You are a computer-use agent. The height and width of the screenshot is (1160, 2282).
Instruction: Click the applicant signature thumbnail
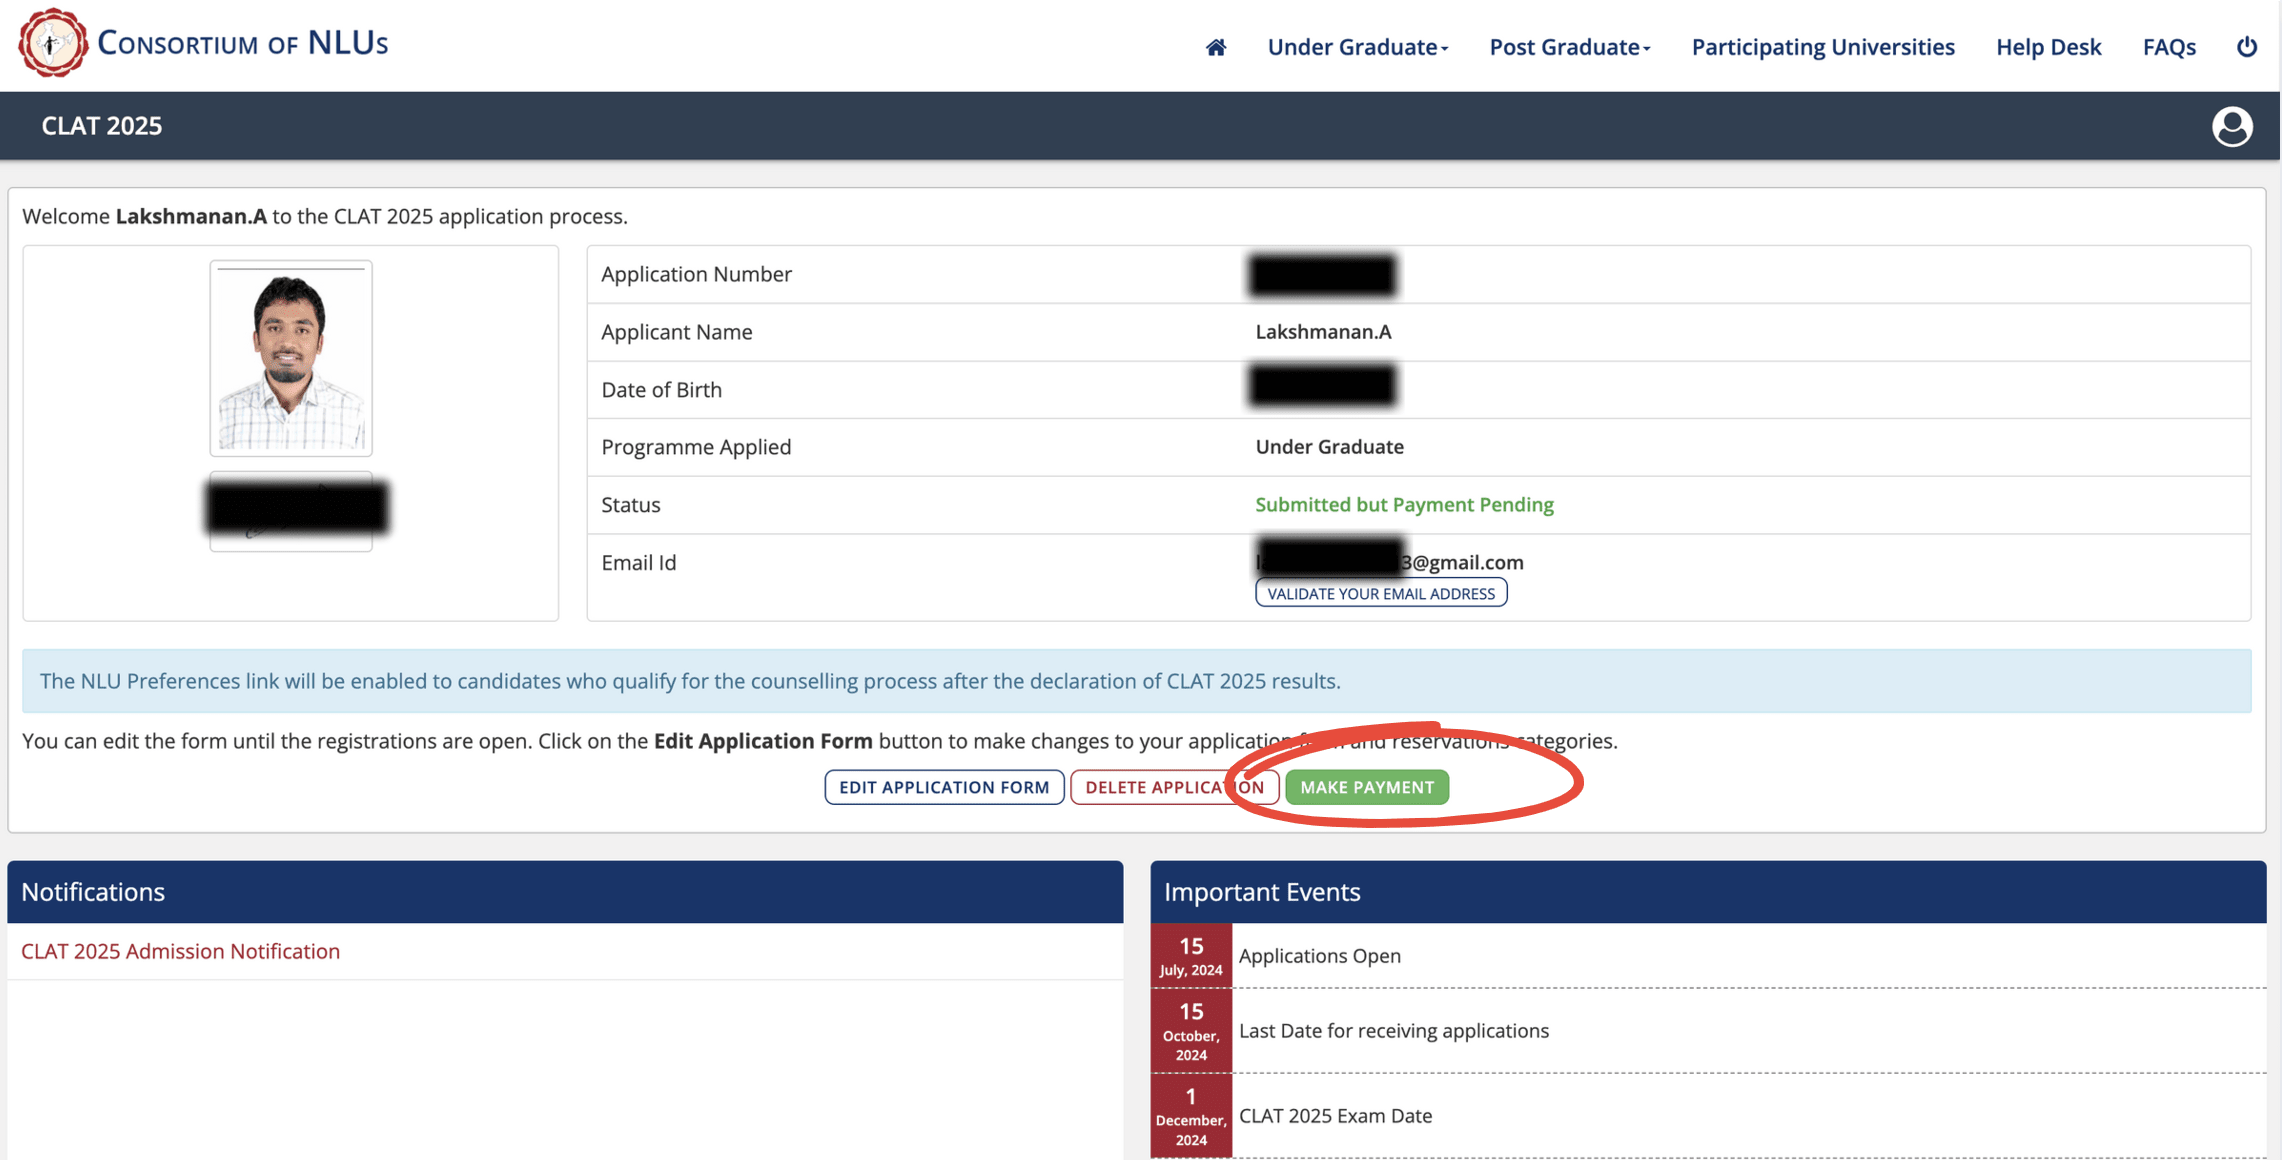tap(291, 511)
